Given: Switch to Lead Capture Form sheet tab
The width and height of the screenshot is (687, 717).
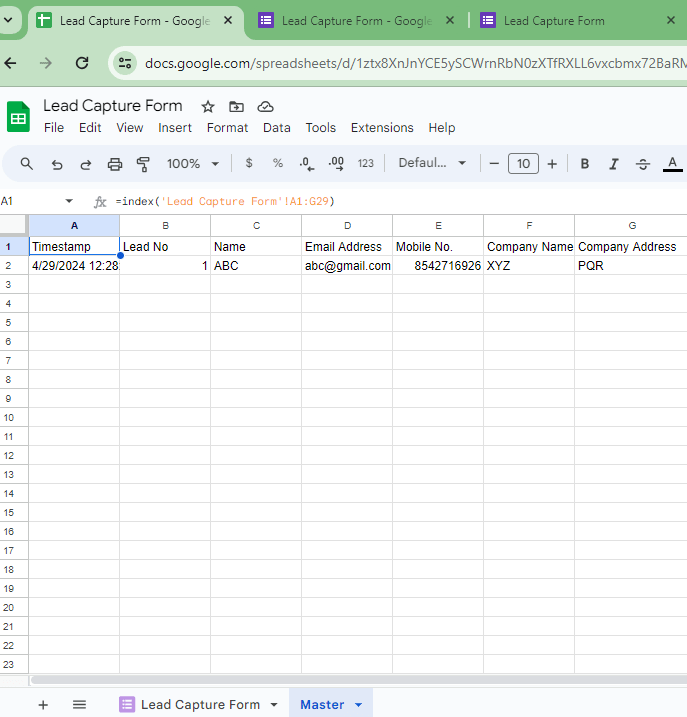Looking at the screenshot, I should click(200, 705).
